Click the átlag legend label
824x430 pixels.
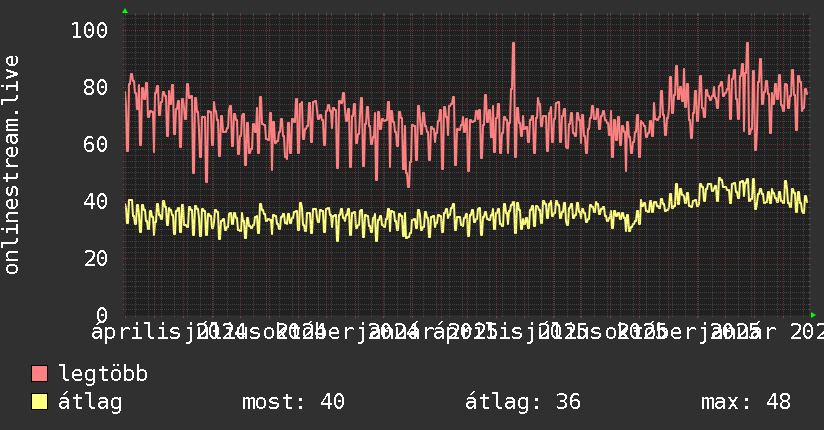coord(90,403)
